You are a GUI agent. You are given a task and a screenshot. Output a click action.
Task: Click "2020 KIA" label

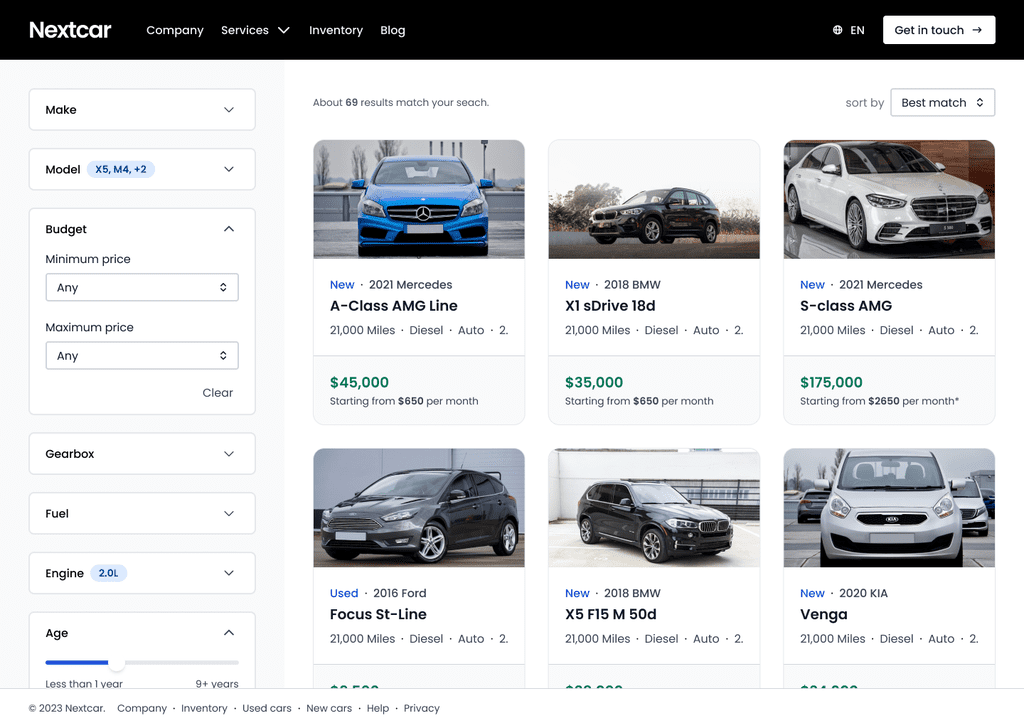coord(863,593)
